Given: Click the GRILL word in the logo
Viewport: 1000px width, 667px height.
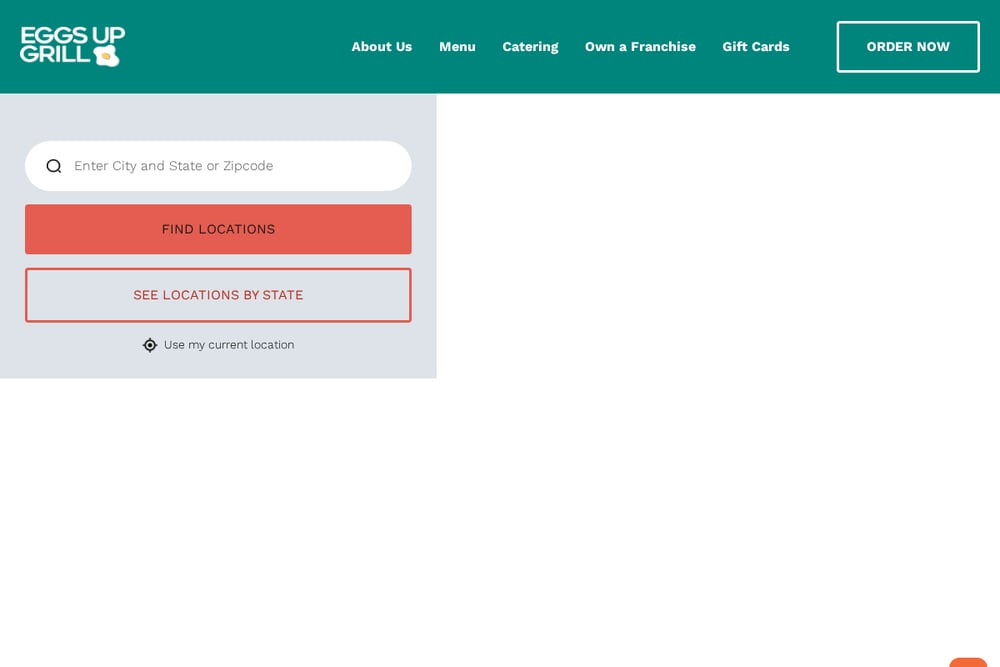Looking at the screenshot, I should click(x=55, y=55).
